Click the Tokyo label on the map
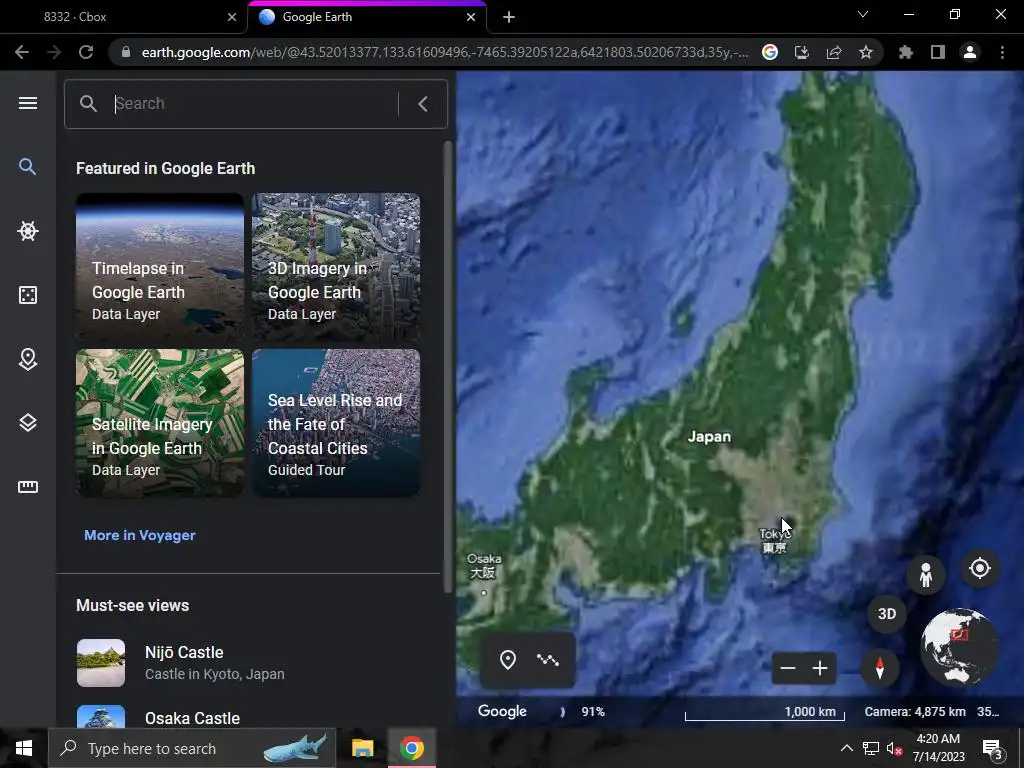Image resolution: width=1024 pixels, height=768 pixels. (x=775, y=541)
